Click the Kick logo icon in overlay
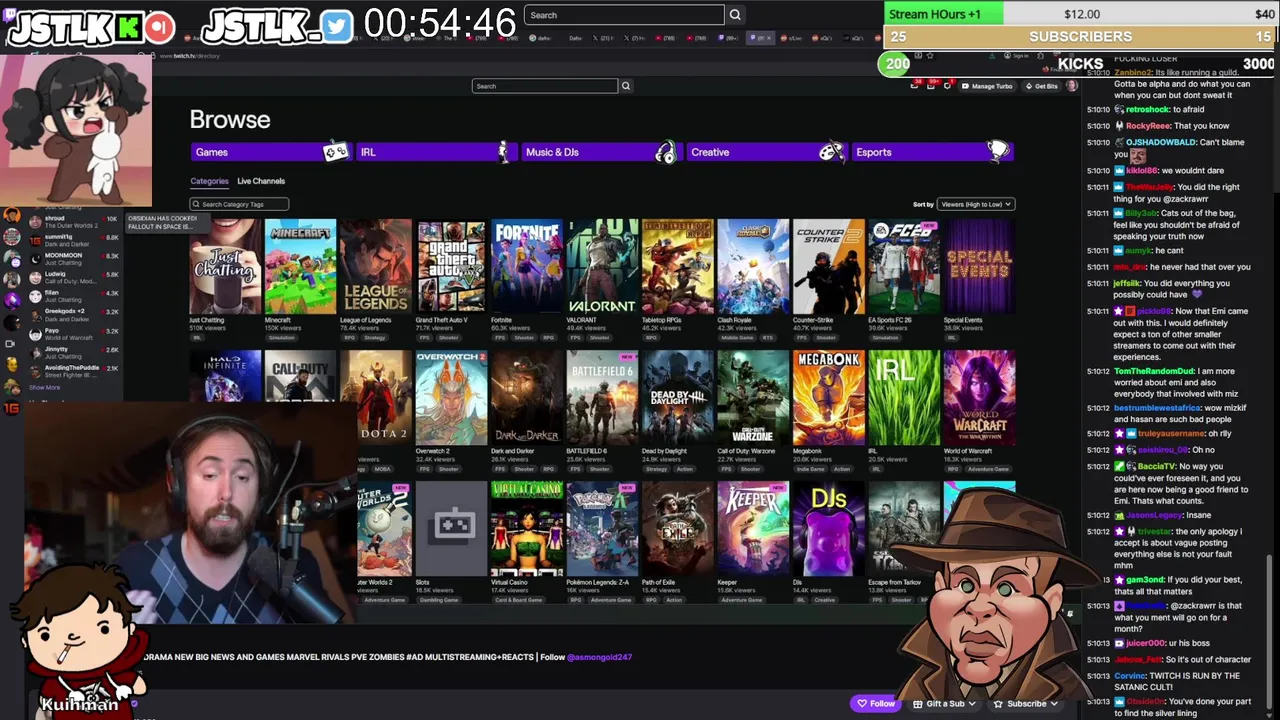Image resolution: width=1280 pixels, height=720 pixels. click(129, 28)
